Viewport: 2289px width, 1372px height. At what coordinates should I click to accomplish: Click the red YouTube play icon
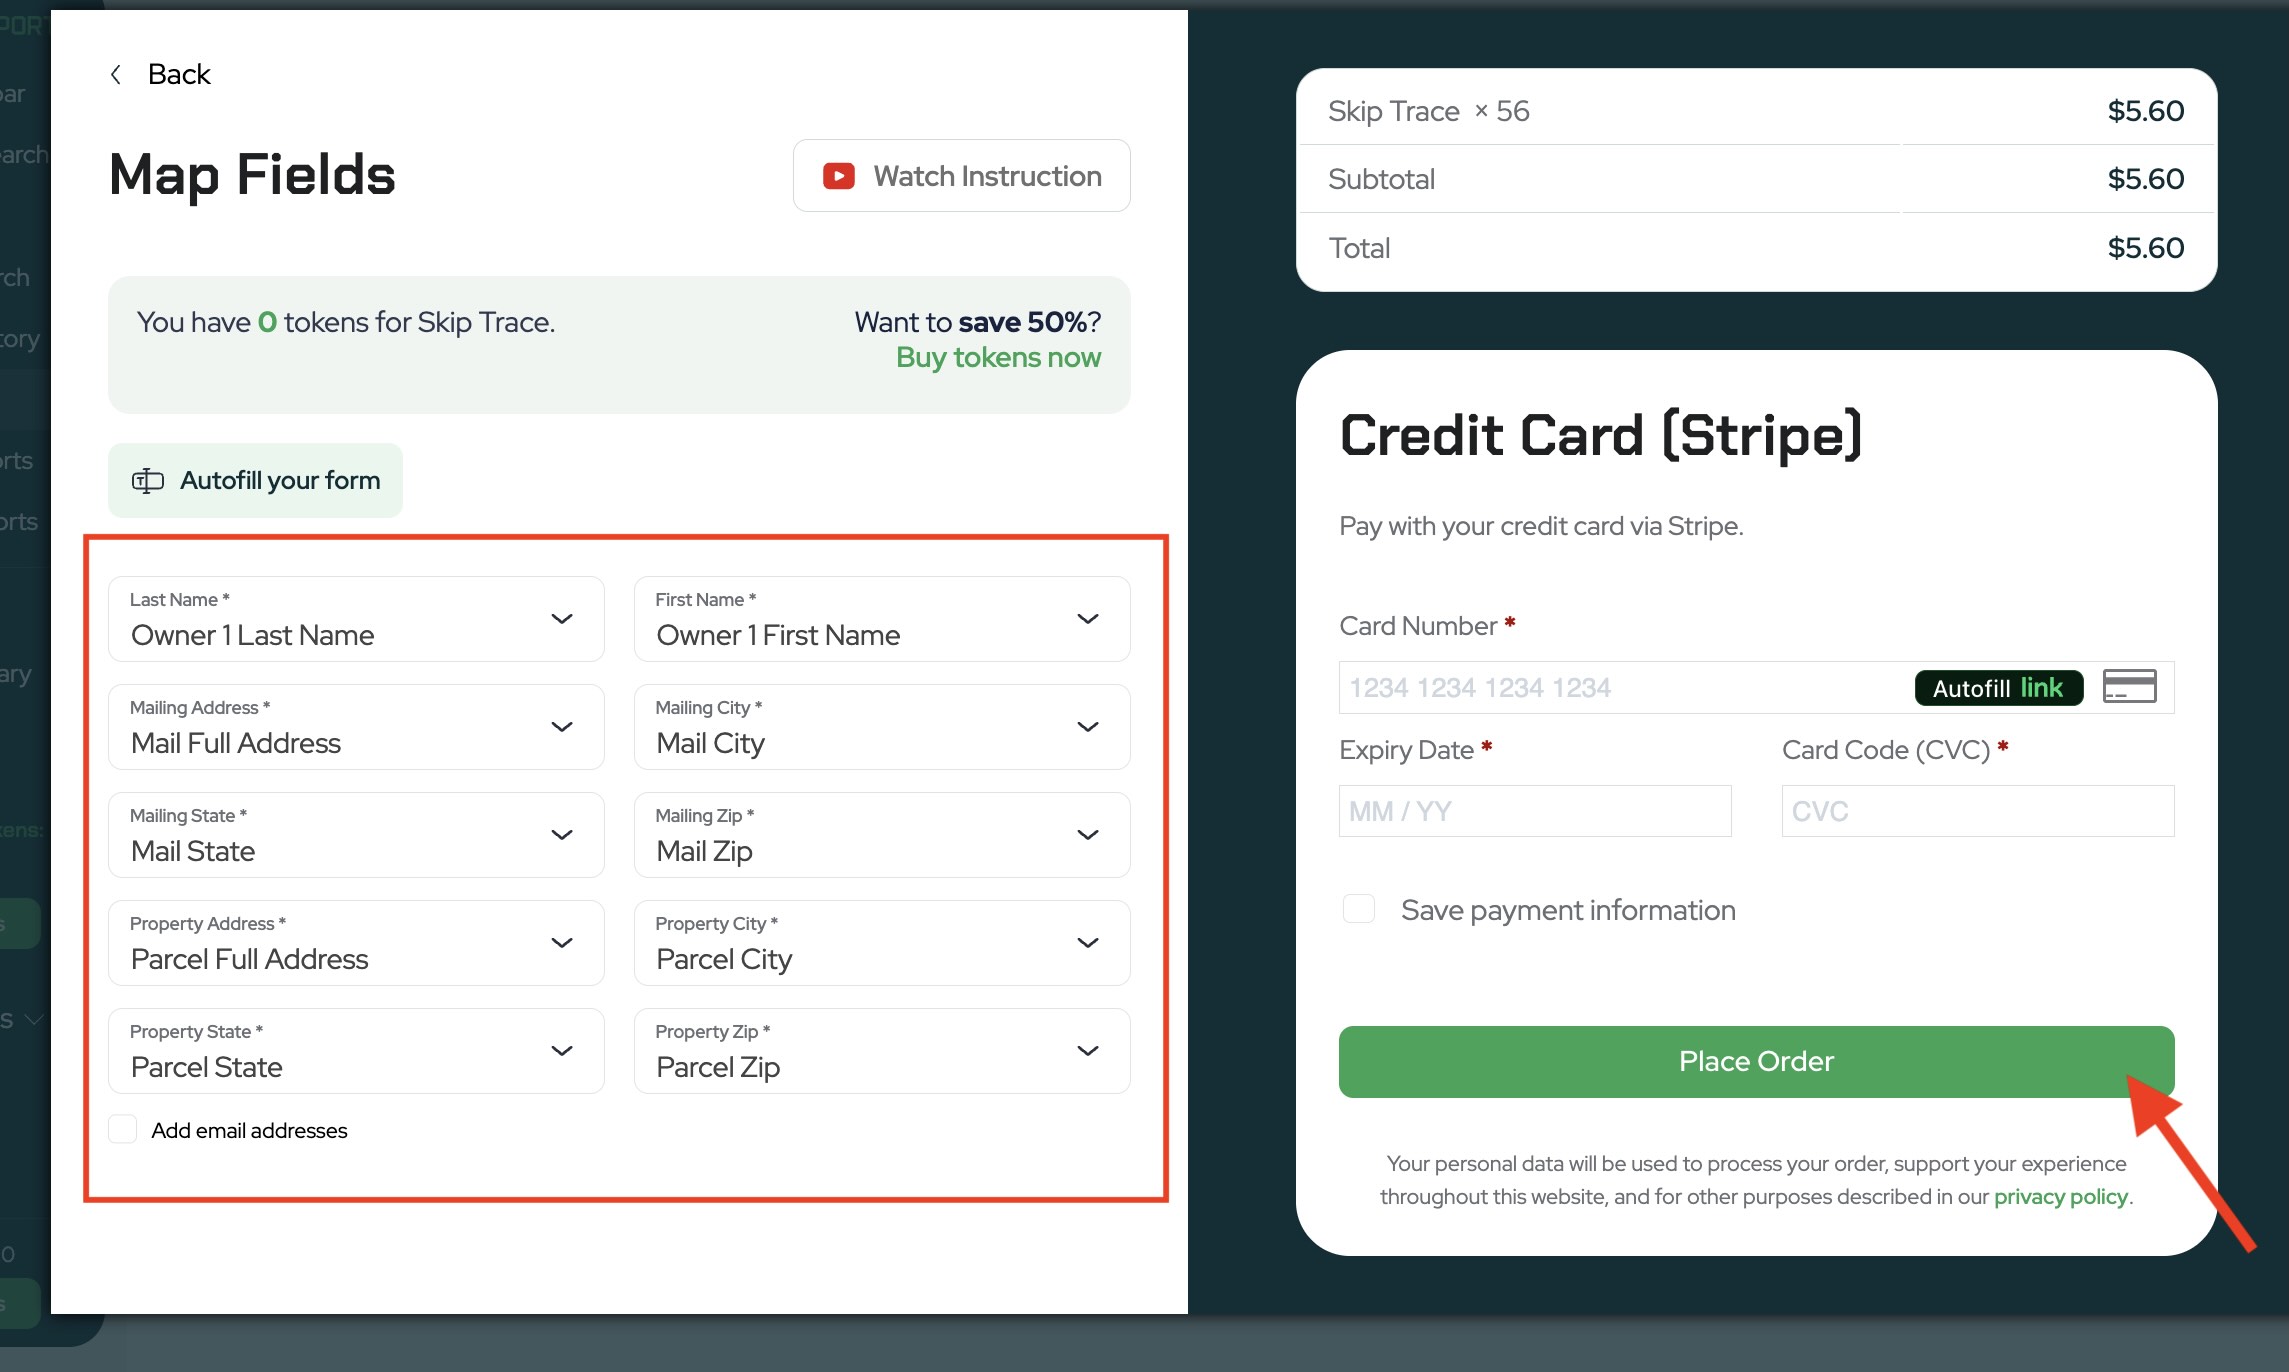point(838,176)
